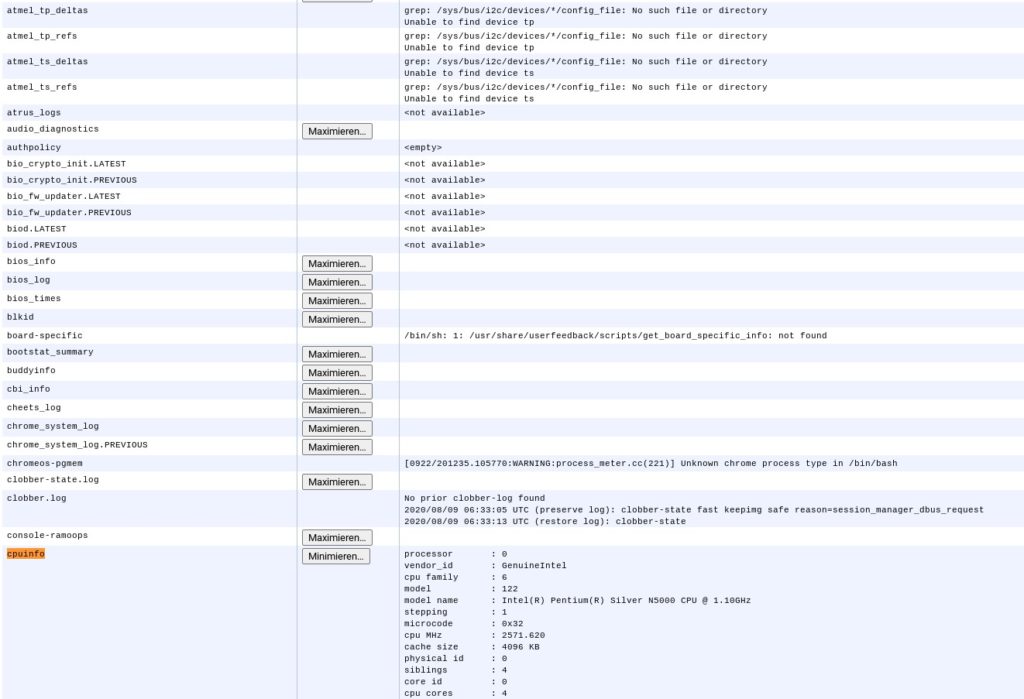
Task: Click the clobber.log row label
Action: [x=37, y=498]
